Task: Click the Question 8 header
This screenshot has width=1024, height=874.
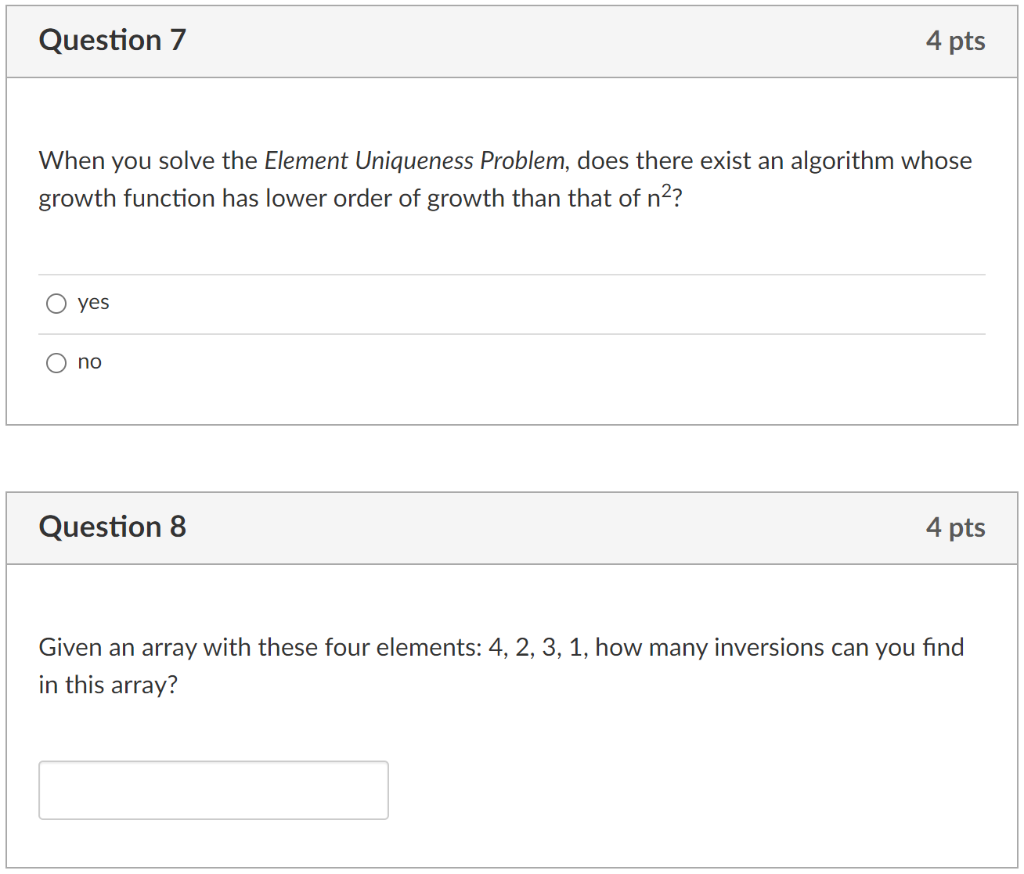Action: coord(111,527)
